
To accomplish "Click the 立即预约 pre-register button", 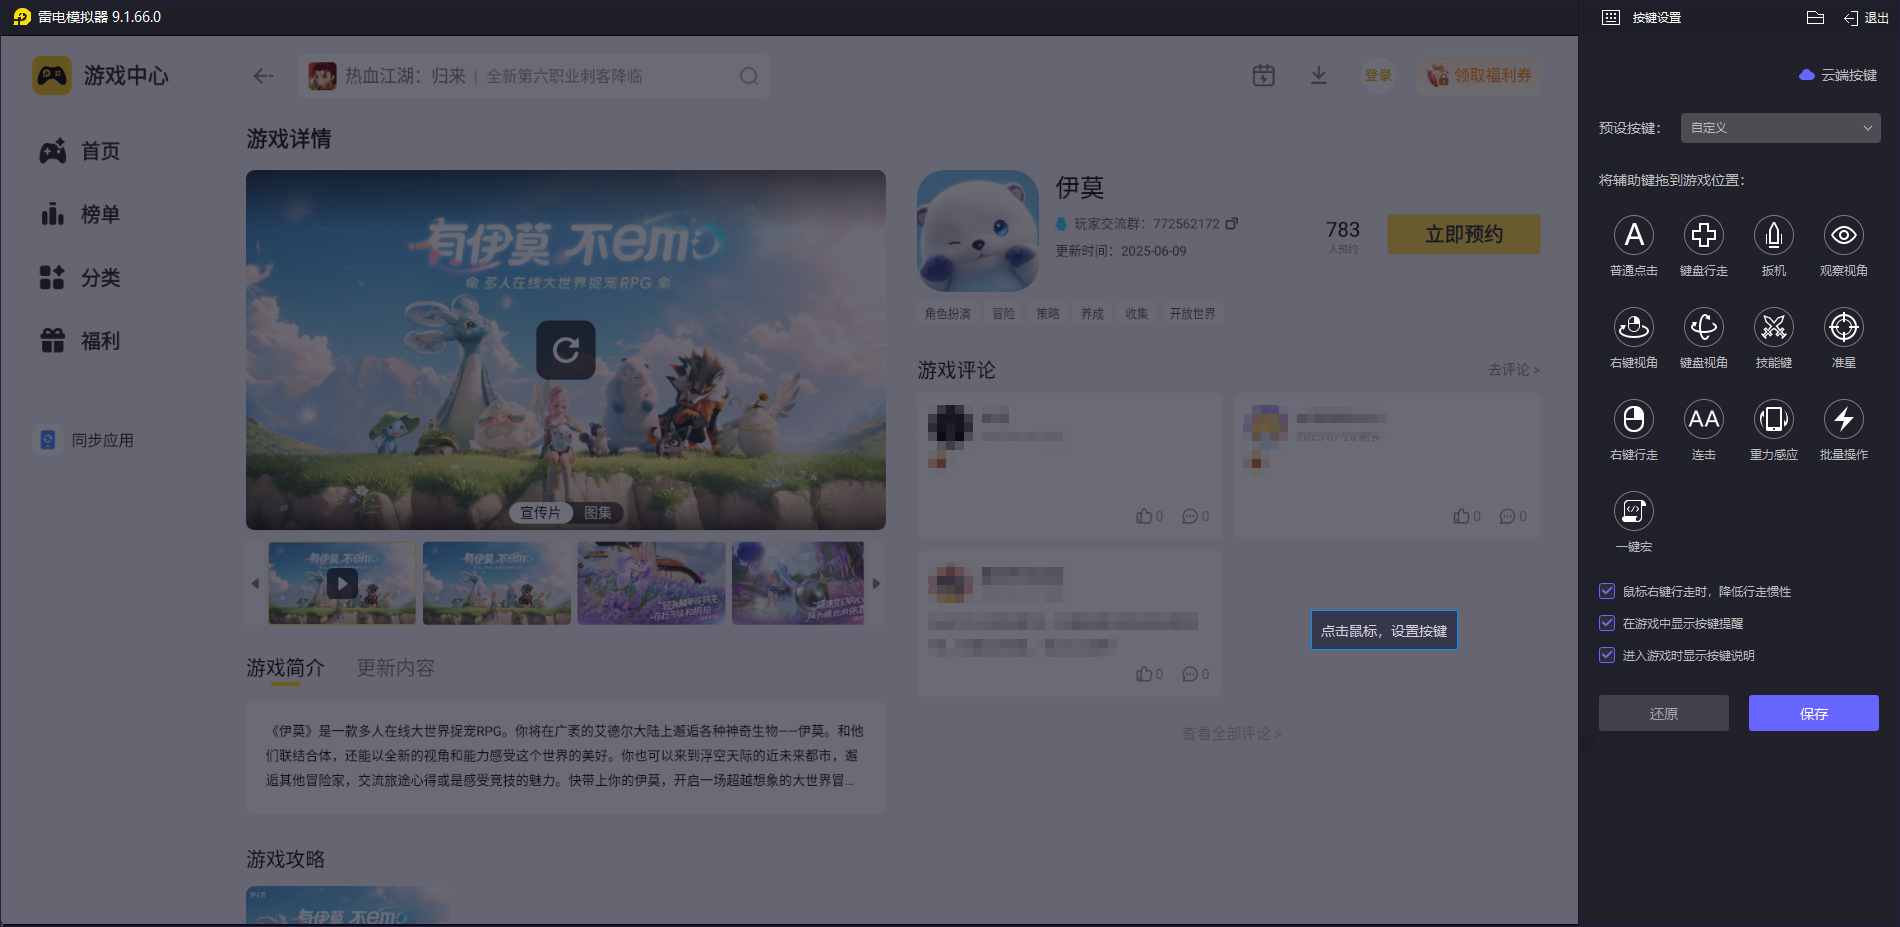I will 1463,233.
